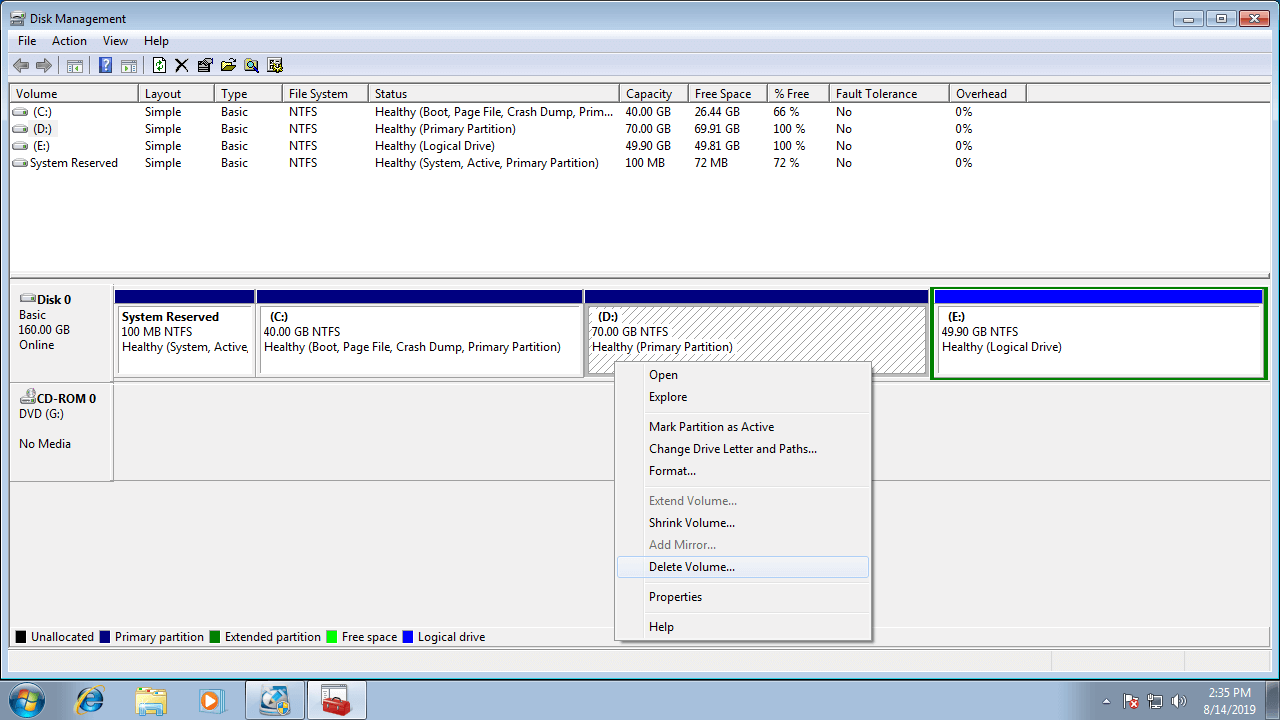Click the rightmost toolbar settings icon

click(275, 66)
